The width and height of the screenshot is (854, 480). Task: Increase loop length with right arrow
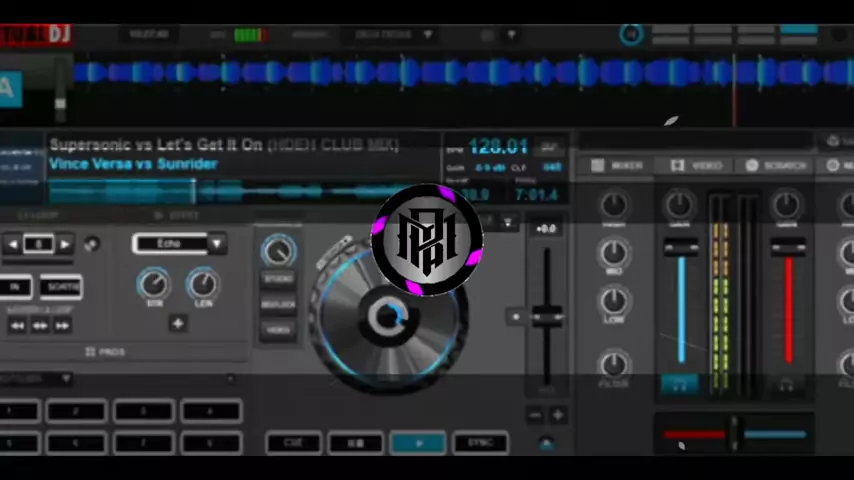64,244
